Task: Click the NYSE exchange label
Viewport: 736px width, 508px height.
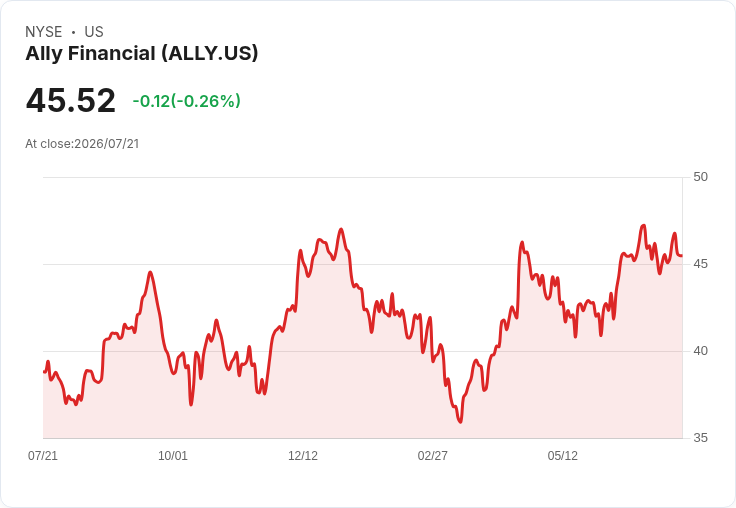Action: pyautogui.click(x=44, y=32)
